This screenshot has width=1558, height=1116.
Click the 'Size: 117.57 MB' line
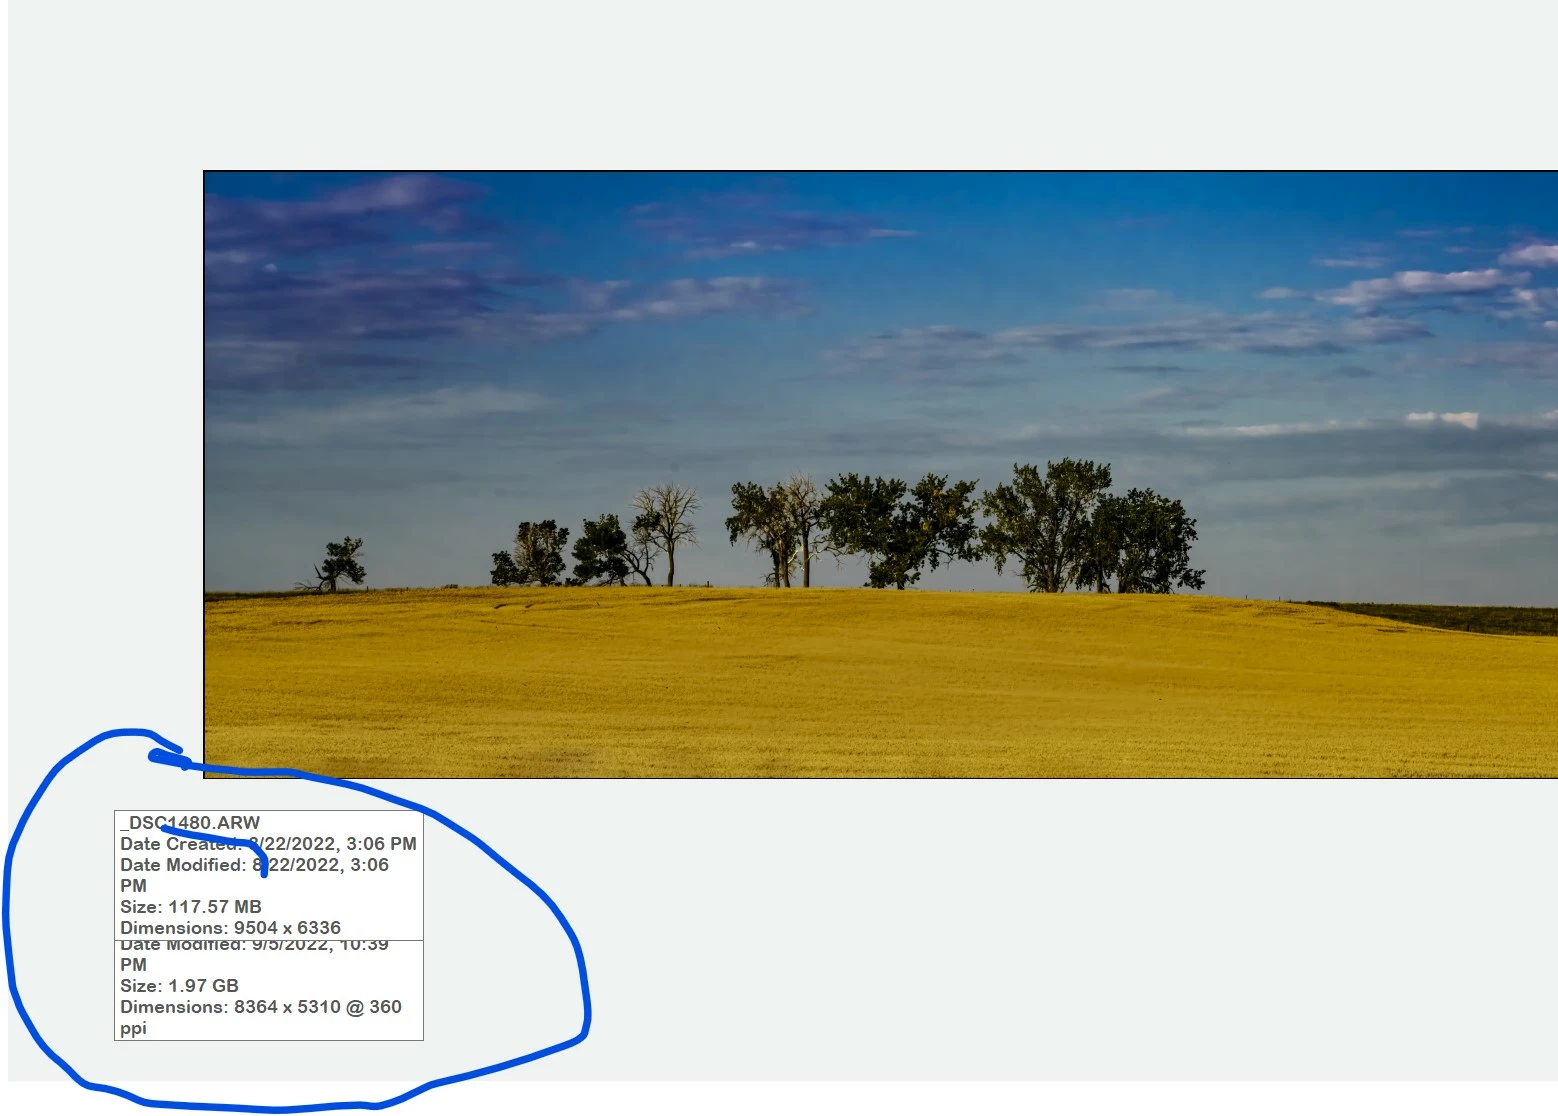191,907
